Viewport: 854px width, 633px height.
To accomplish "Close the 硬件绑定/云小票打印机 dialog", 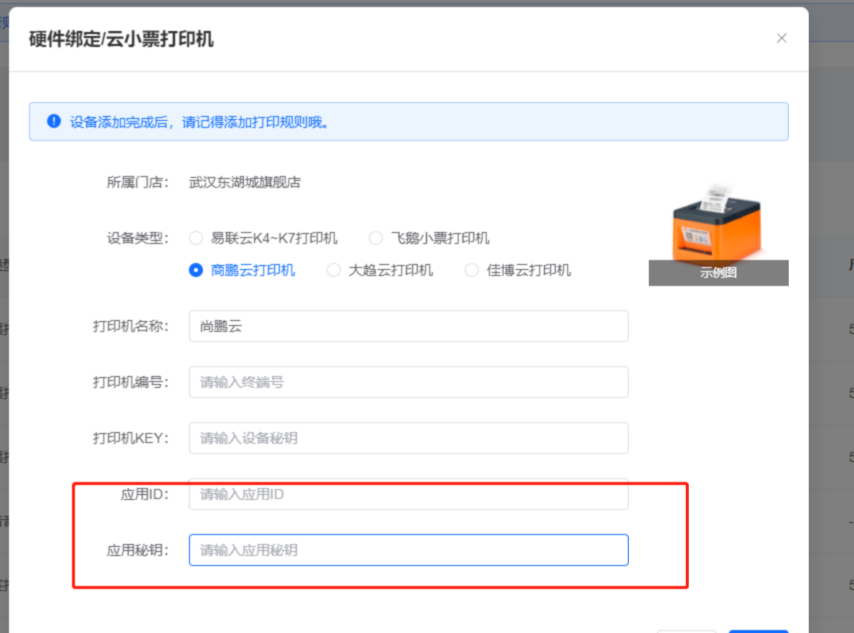I will click(782, 38).
